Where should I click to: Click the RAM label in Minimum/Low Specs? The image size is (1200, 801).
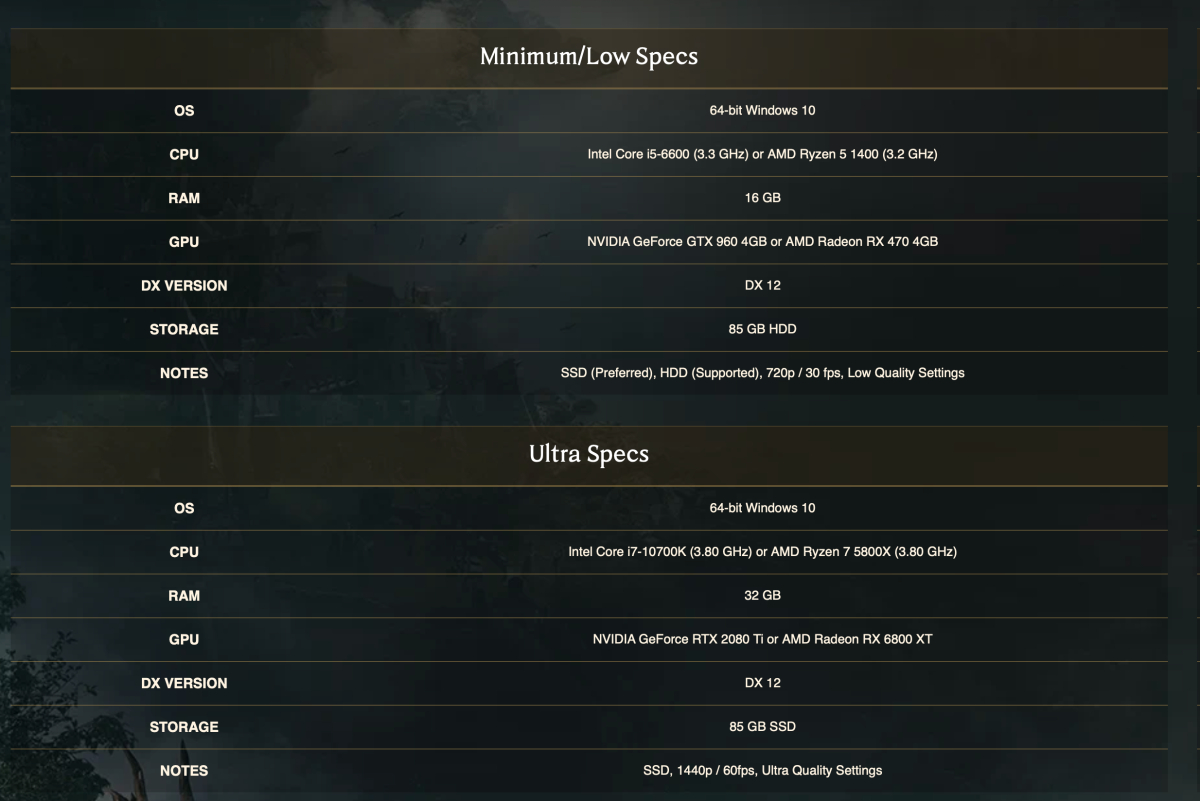(184, 198)
